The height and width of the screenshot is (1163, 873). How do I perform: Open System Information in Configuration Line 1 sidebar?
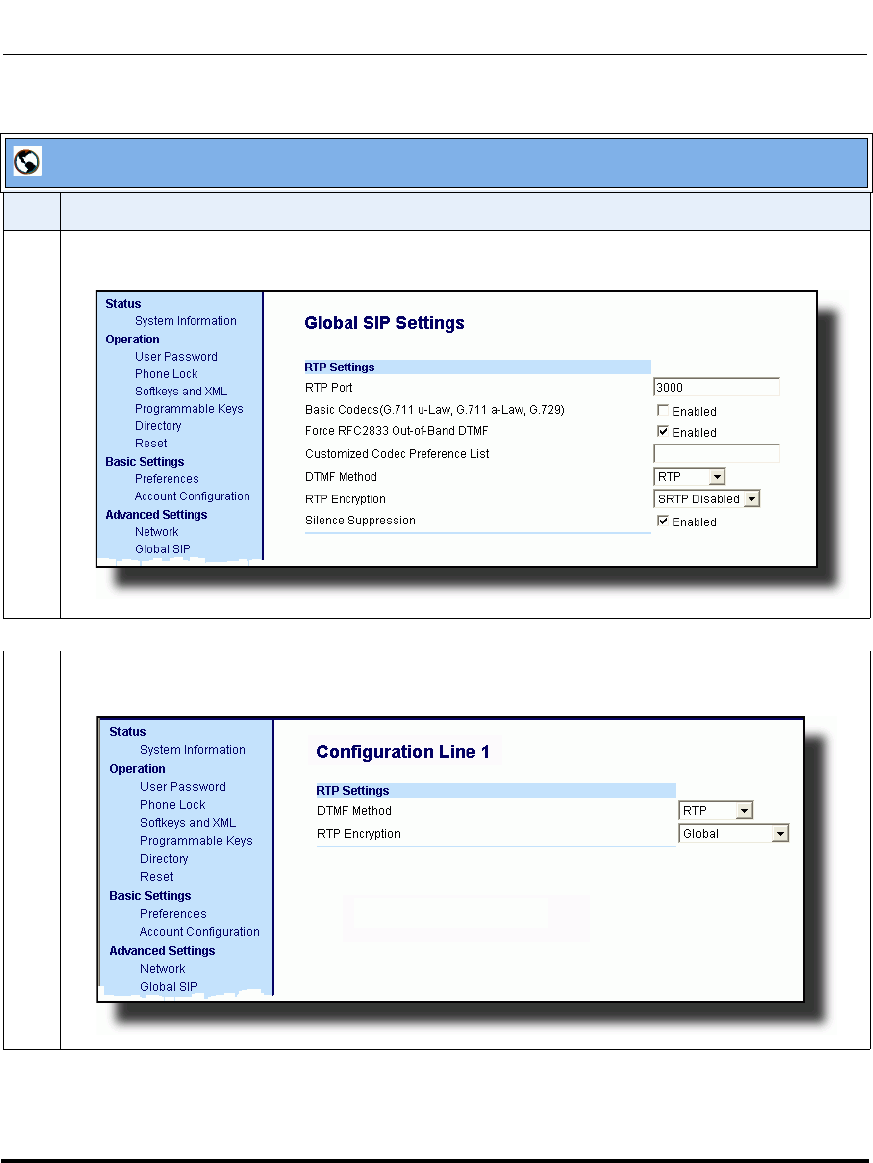(x=193, y=750)
